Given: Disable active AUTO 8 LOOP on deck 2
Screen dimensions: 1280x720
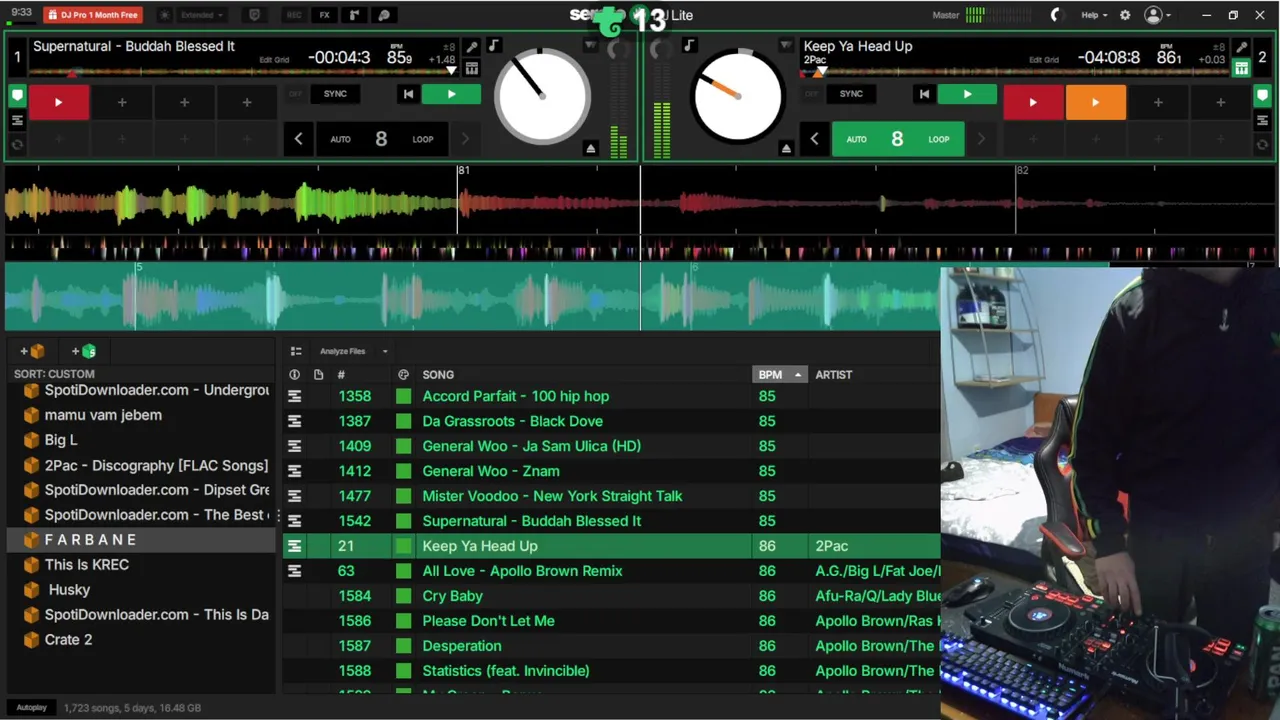Looking at the screenshot, I should pyautogui.click(x=897, y=139).
